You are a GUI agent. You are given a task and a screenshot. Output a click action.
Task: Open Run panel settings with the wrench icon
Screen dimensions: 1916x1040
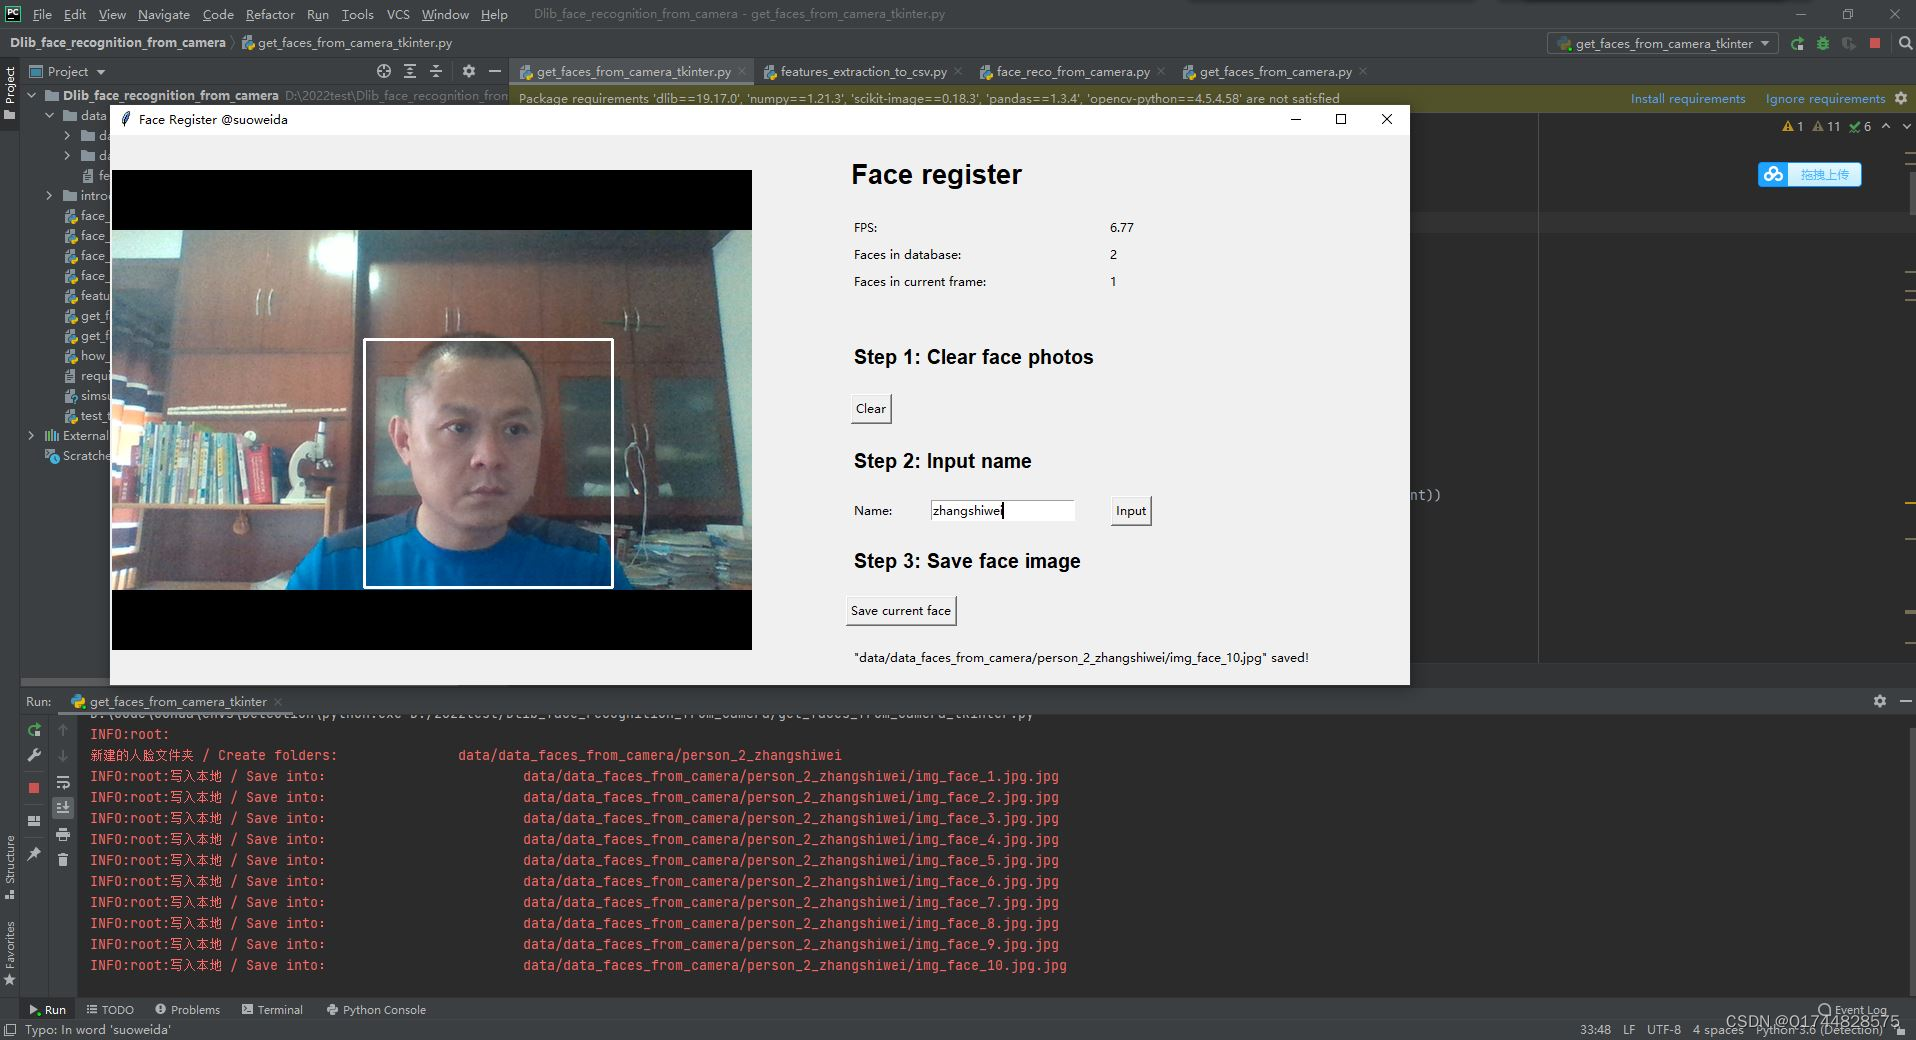point(33,756)
